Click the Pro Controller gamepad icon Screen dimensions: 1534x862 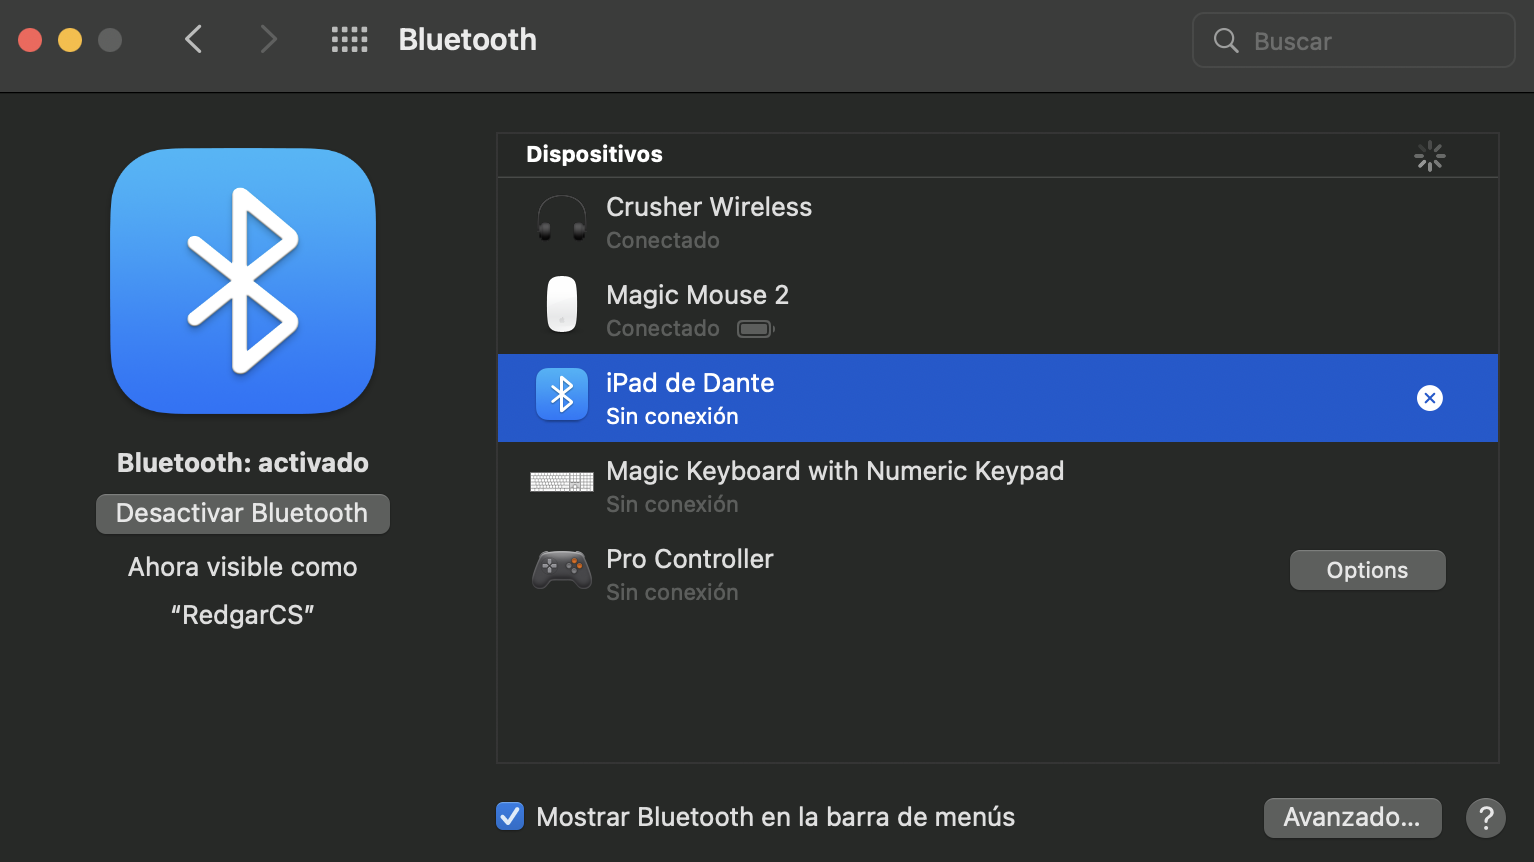click(x=561, y=570)
